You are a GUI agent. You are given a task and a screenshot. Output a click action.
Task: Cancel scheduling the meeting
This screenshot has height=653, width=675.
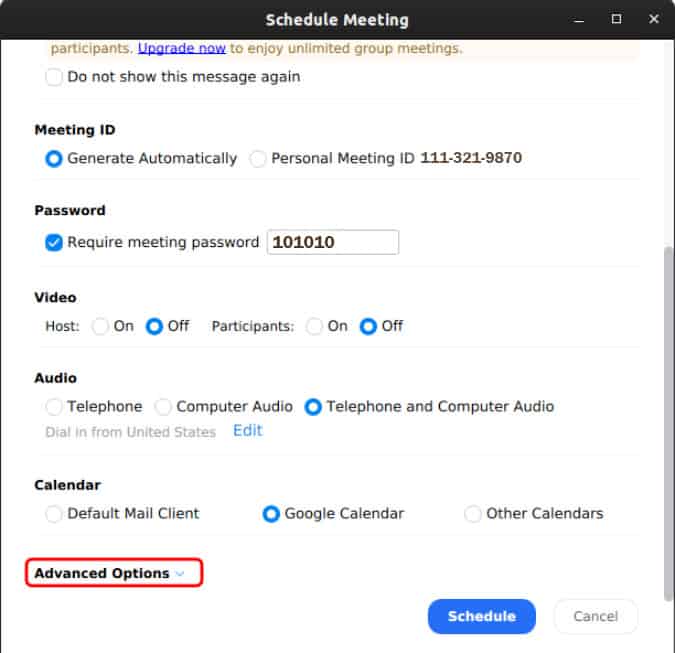596,616
